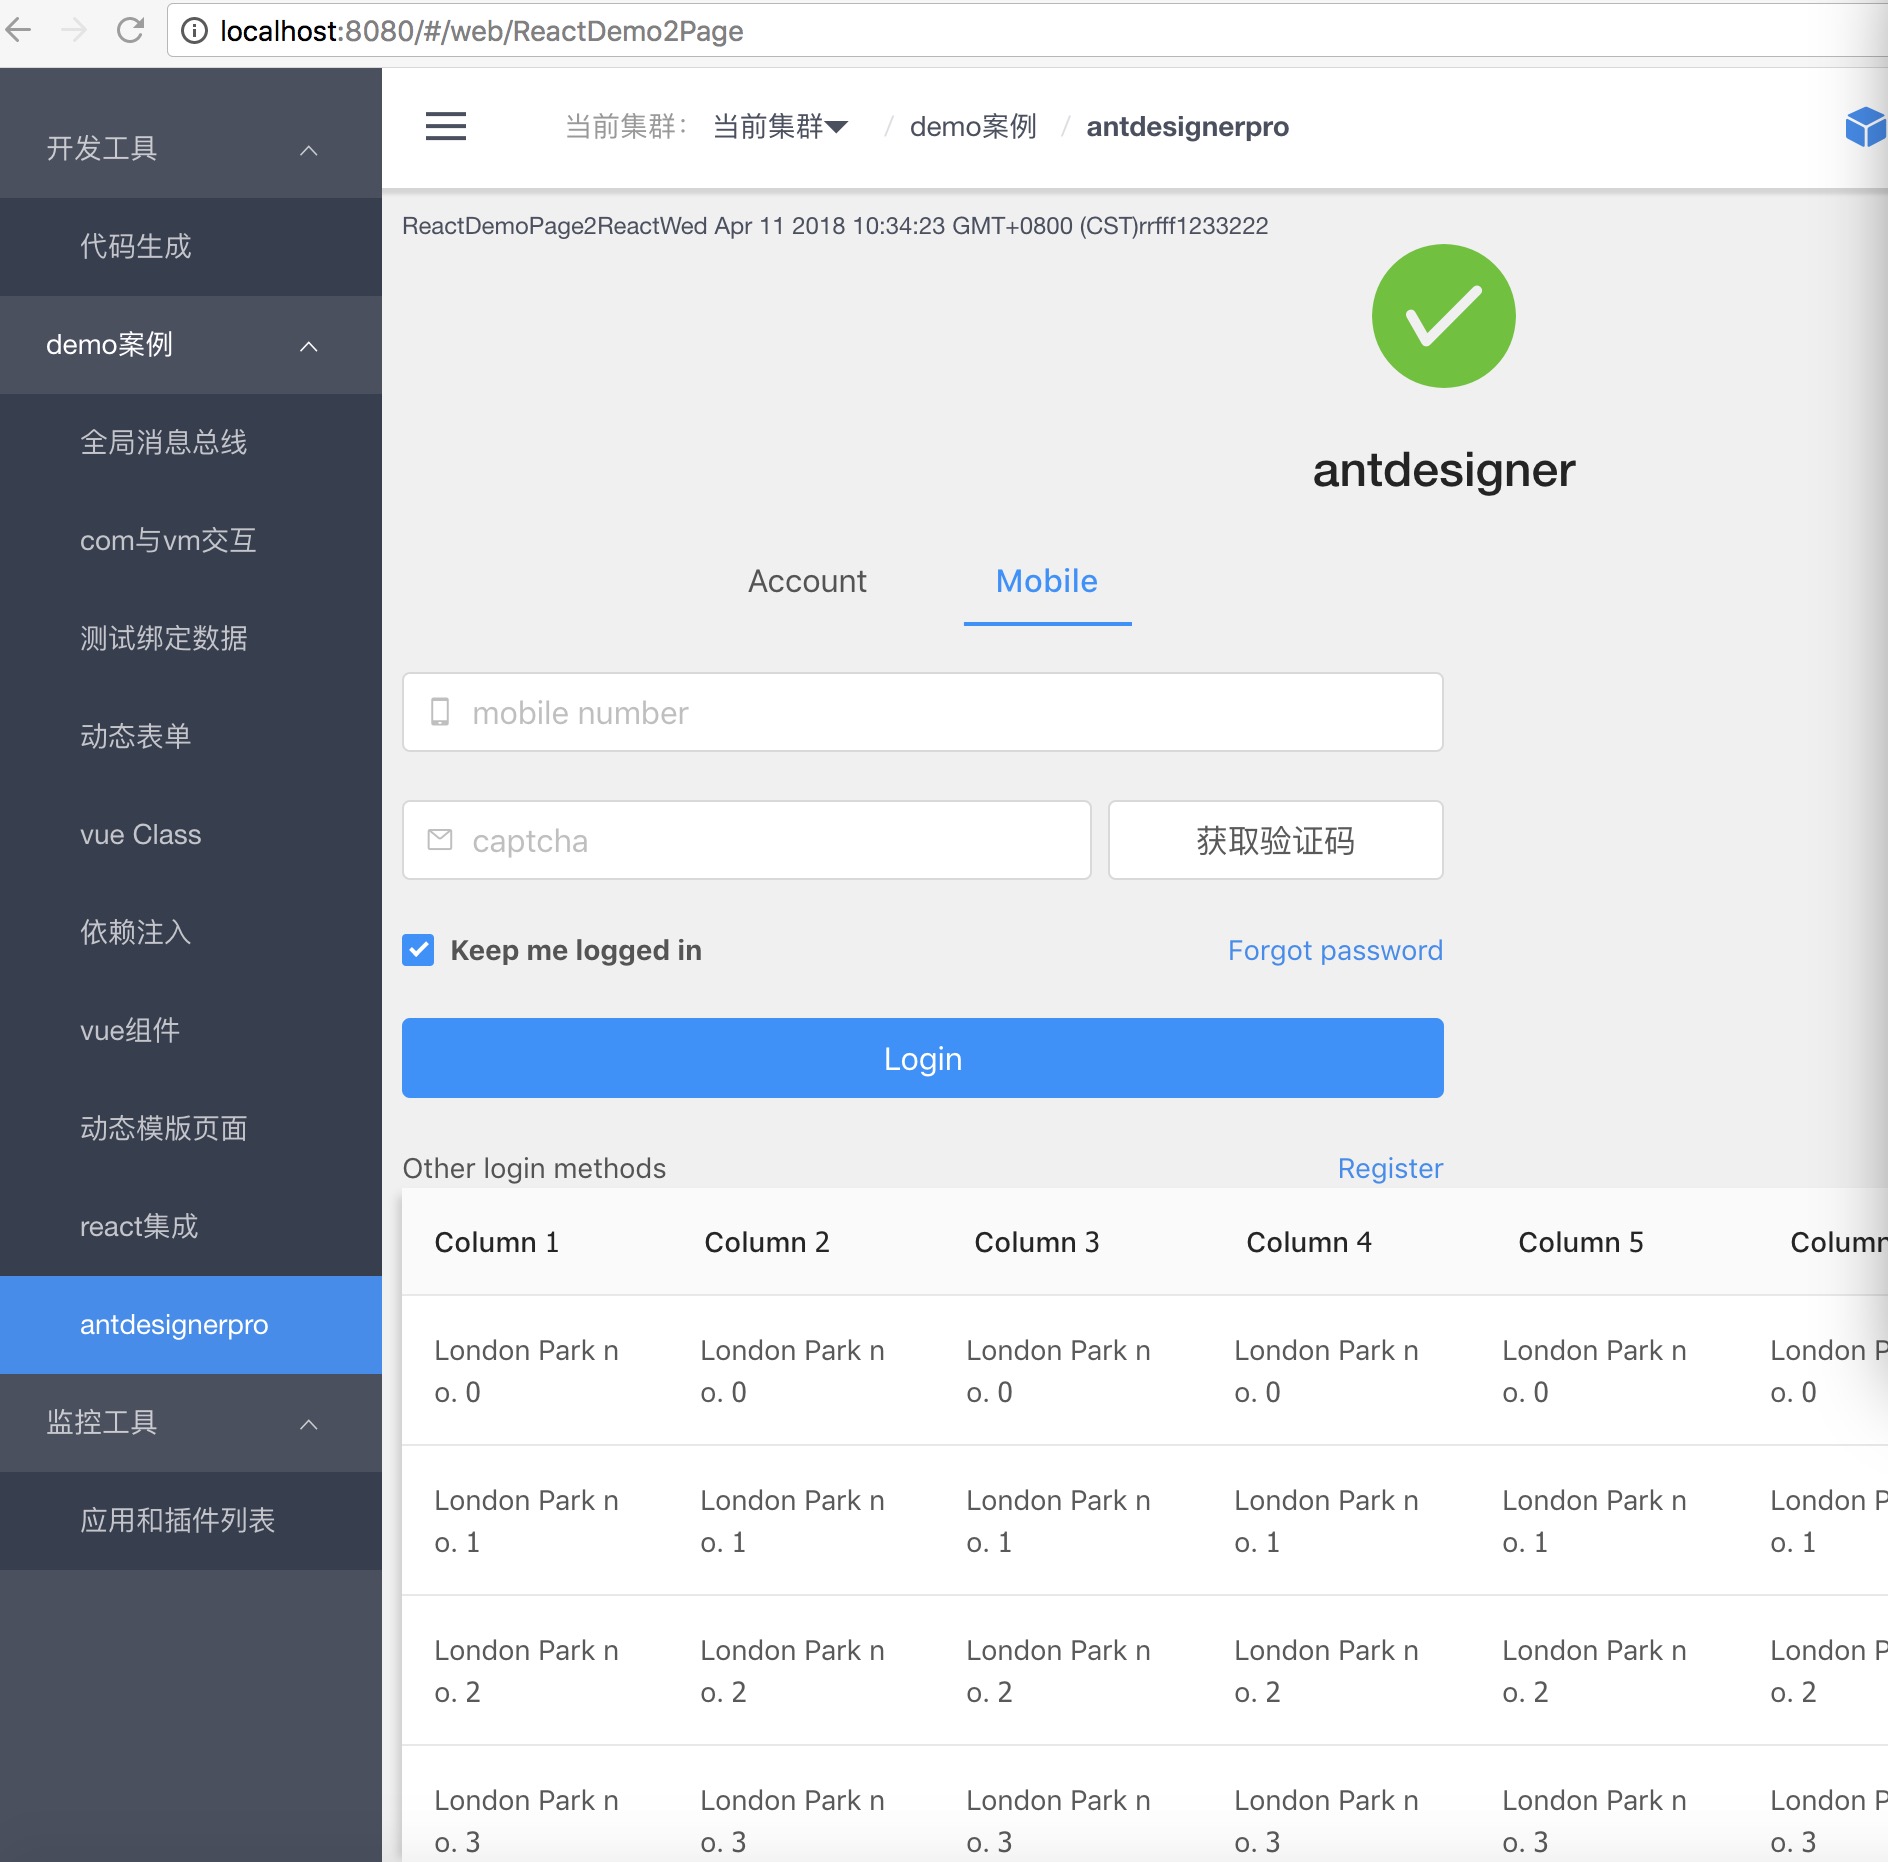
Task: Click the green checkmark circle logo
Action: coord(1443,316)
